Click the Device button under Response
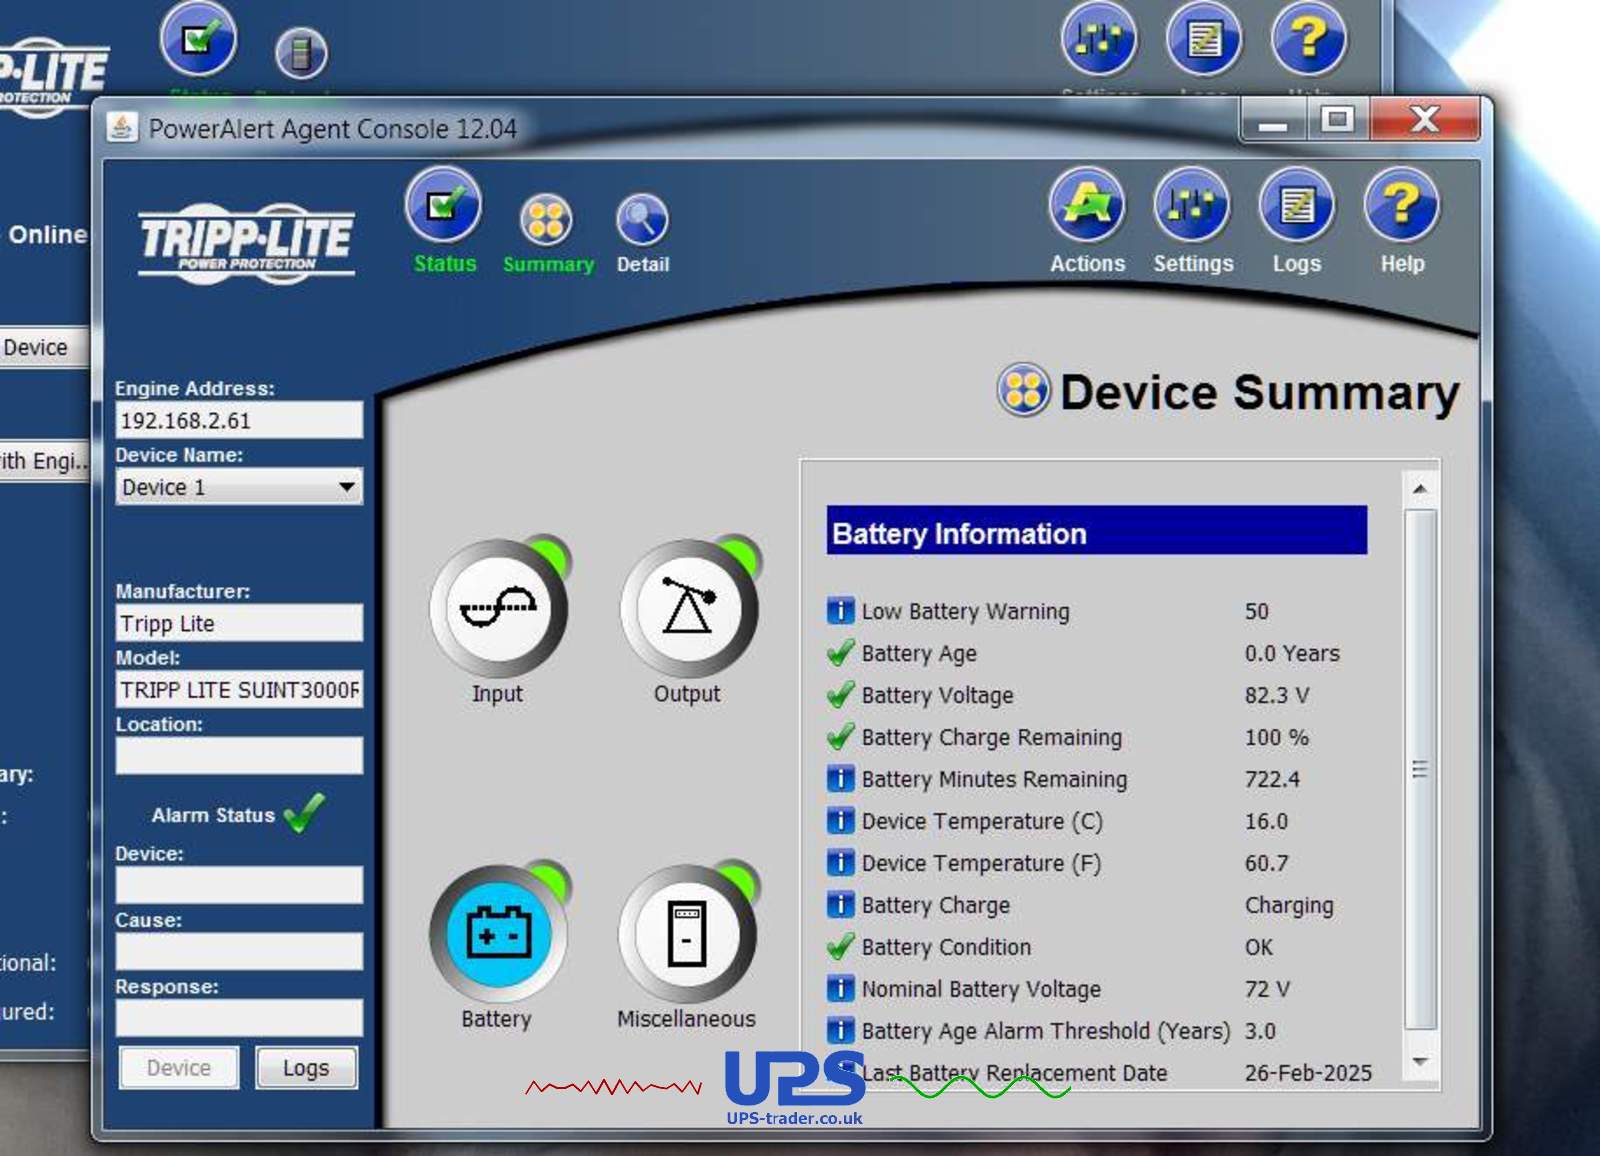The image size is (1600, 1156). click(179, 1068)
